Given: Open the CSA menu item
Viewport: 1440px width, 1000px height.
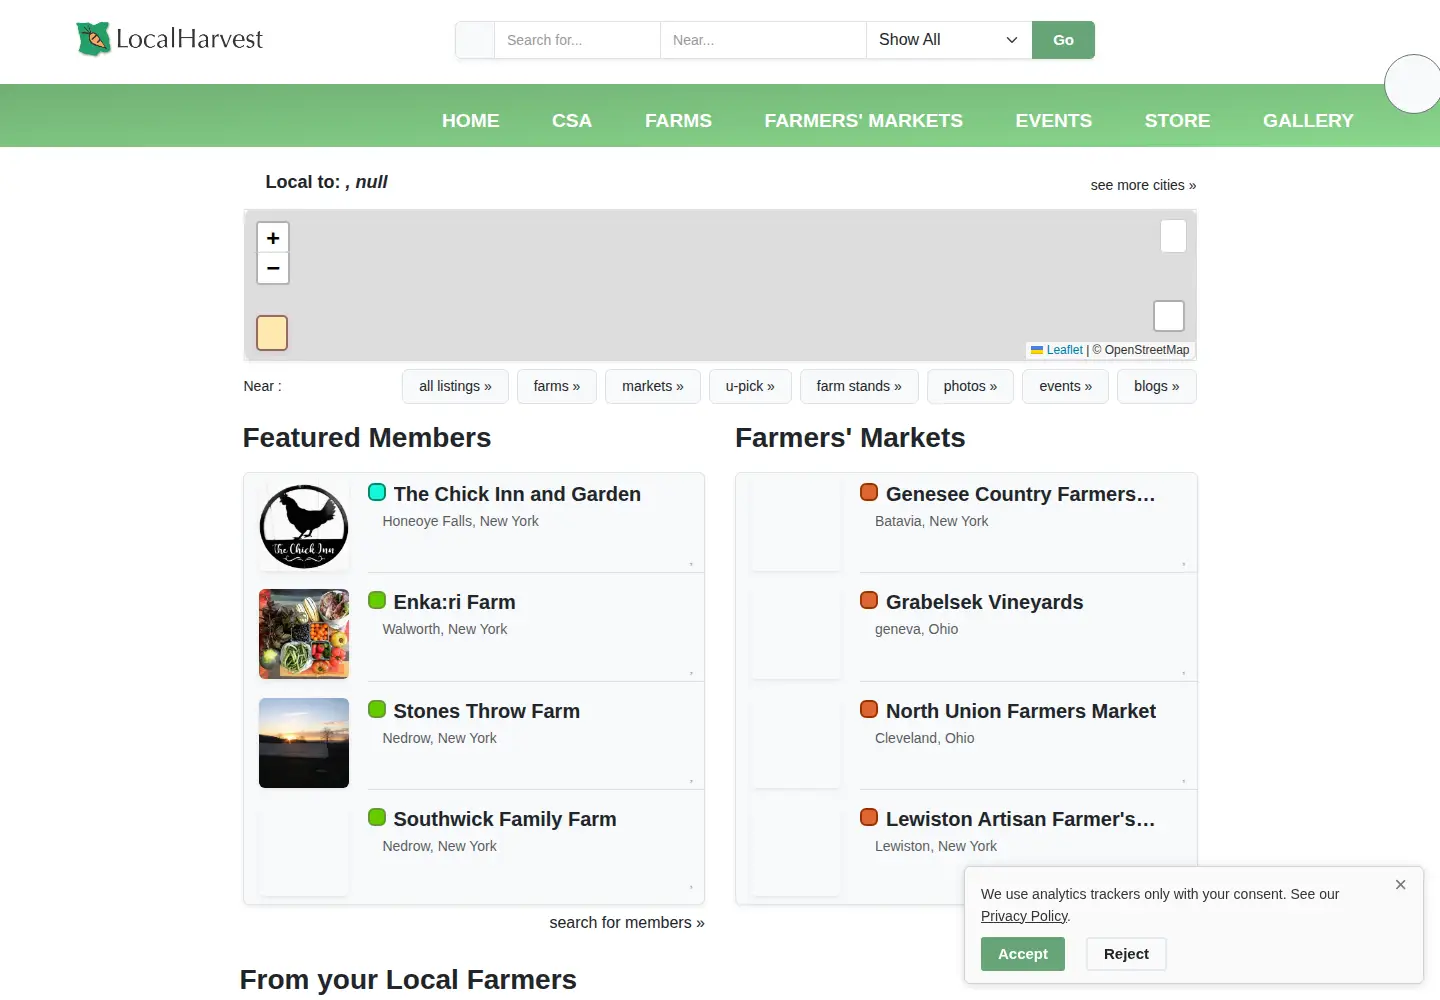Looking at the screenshot, I should (x=572, y=120).
